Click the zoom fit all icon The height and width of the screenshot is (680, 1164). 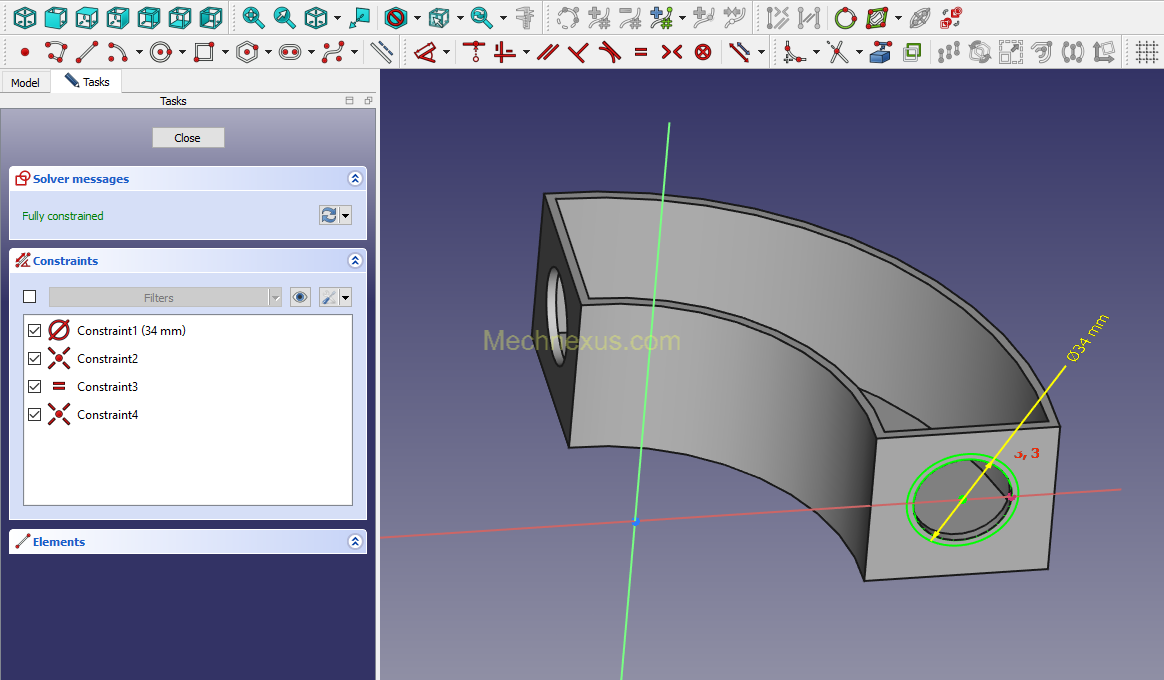(253, 17)
